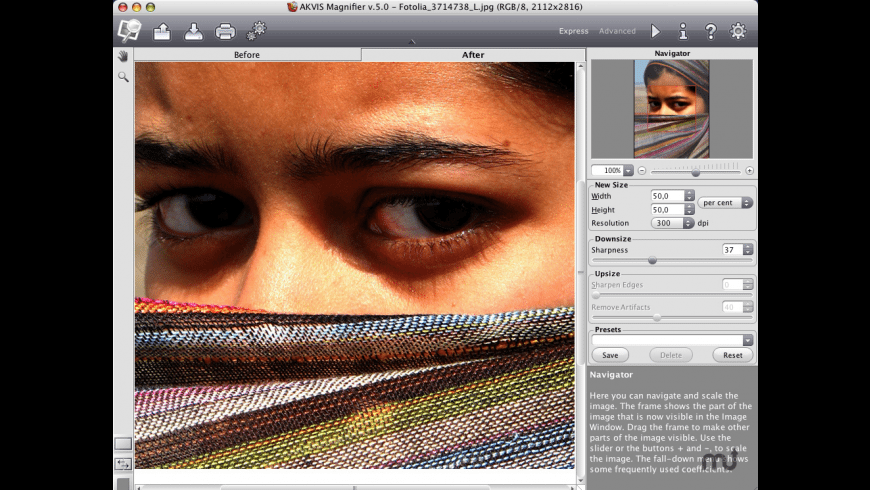
Task: Open an image with the upload icon
Action: pos(162,32)
